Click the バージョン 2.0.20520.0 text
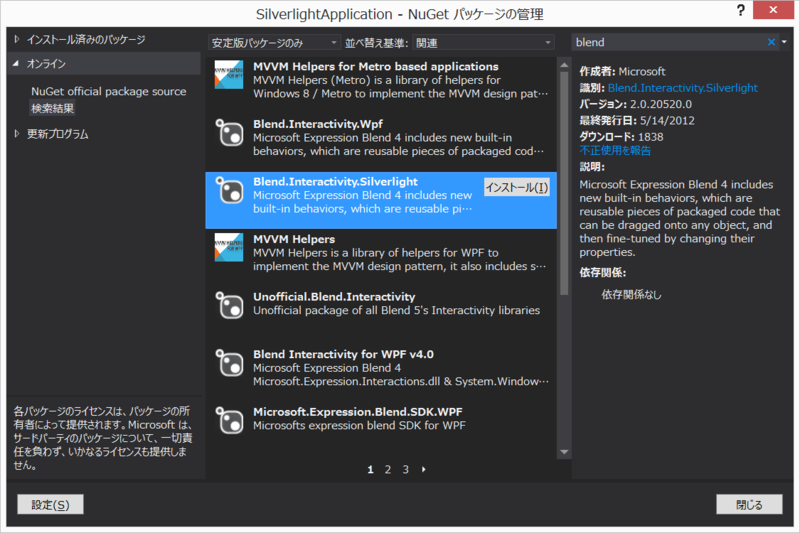This screenshot has width=800, height=533. point(636,104)
